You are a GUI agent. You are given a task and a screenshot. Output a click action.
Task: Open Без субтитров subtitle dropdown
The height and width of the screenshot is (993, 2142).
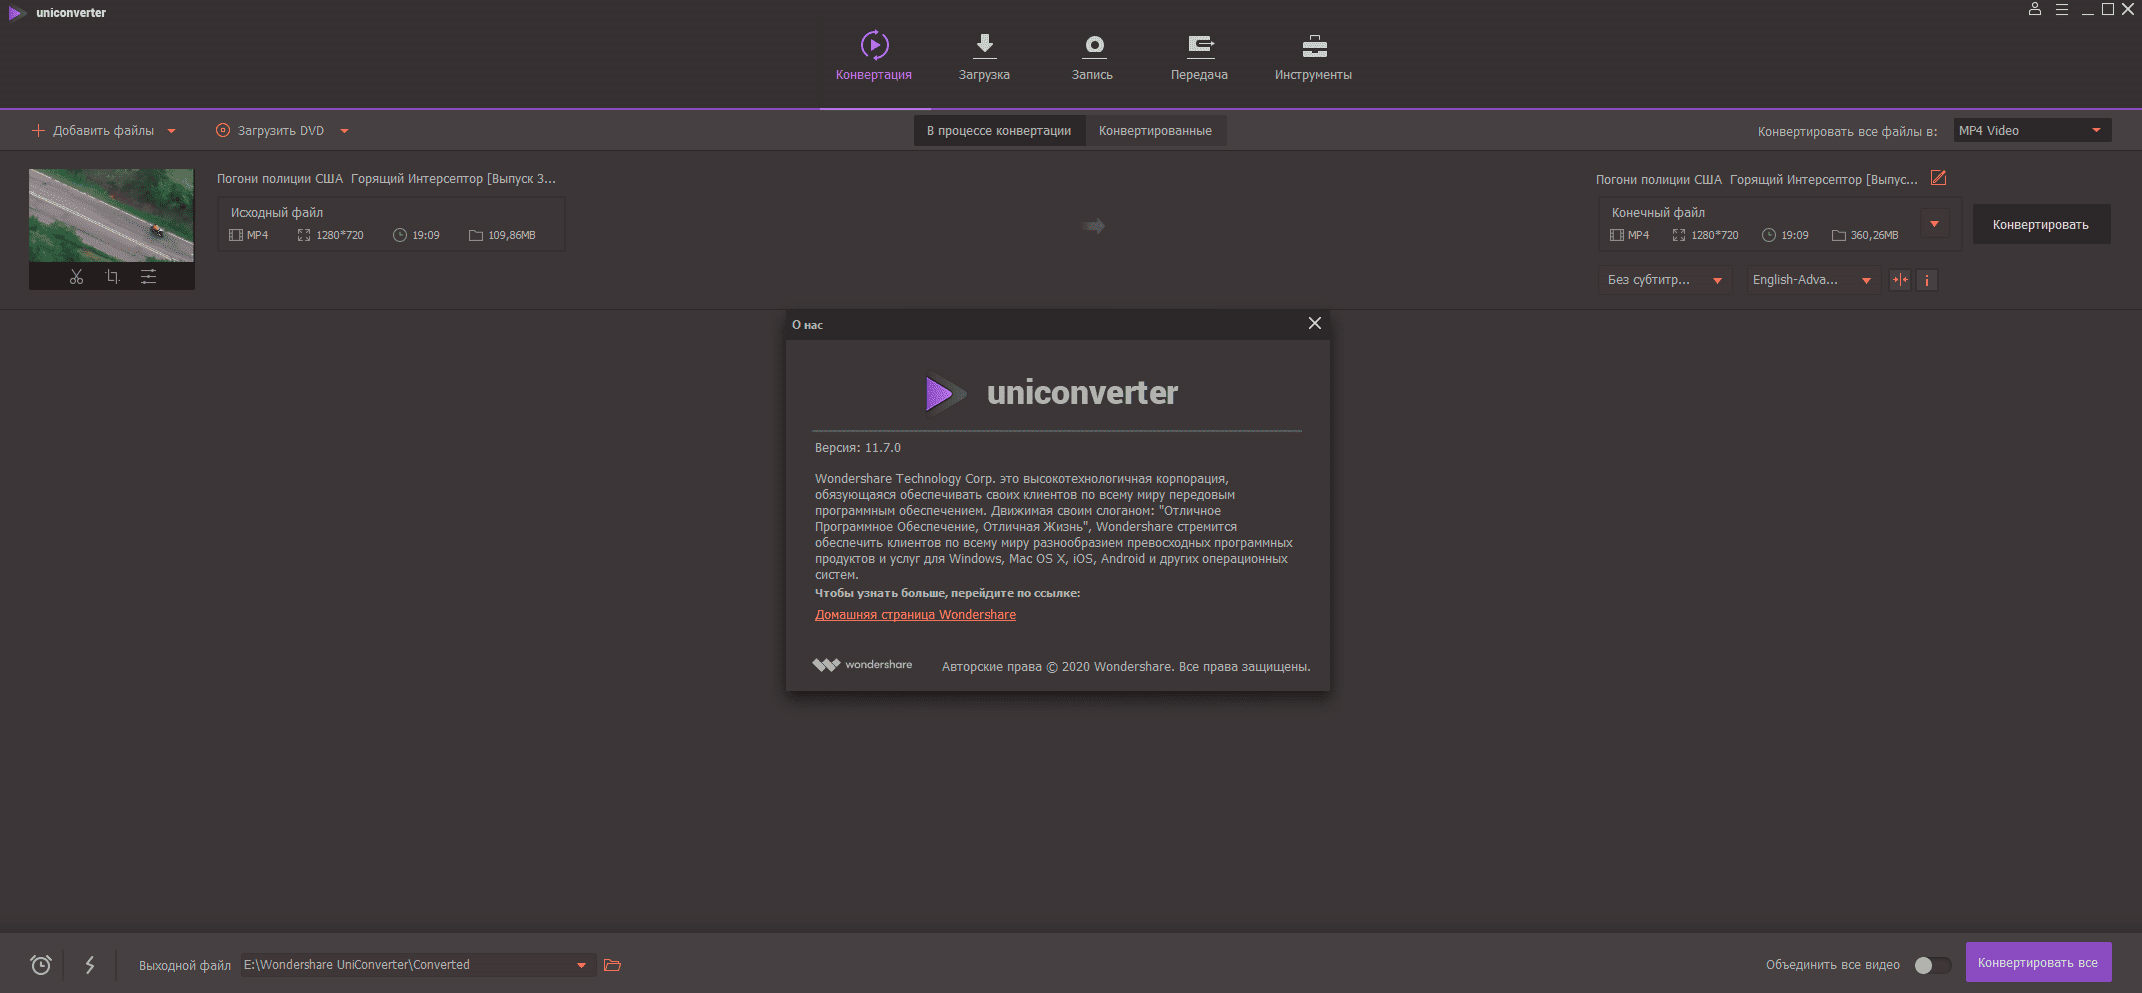(1664, 280)
